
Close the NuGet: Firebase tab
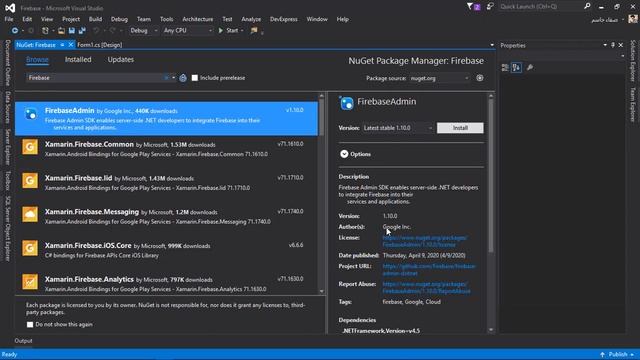(71, 45)
